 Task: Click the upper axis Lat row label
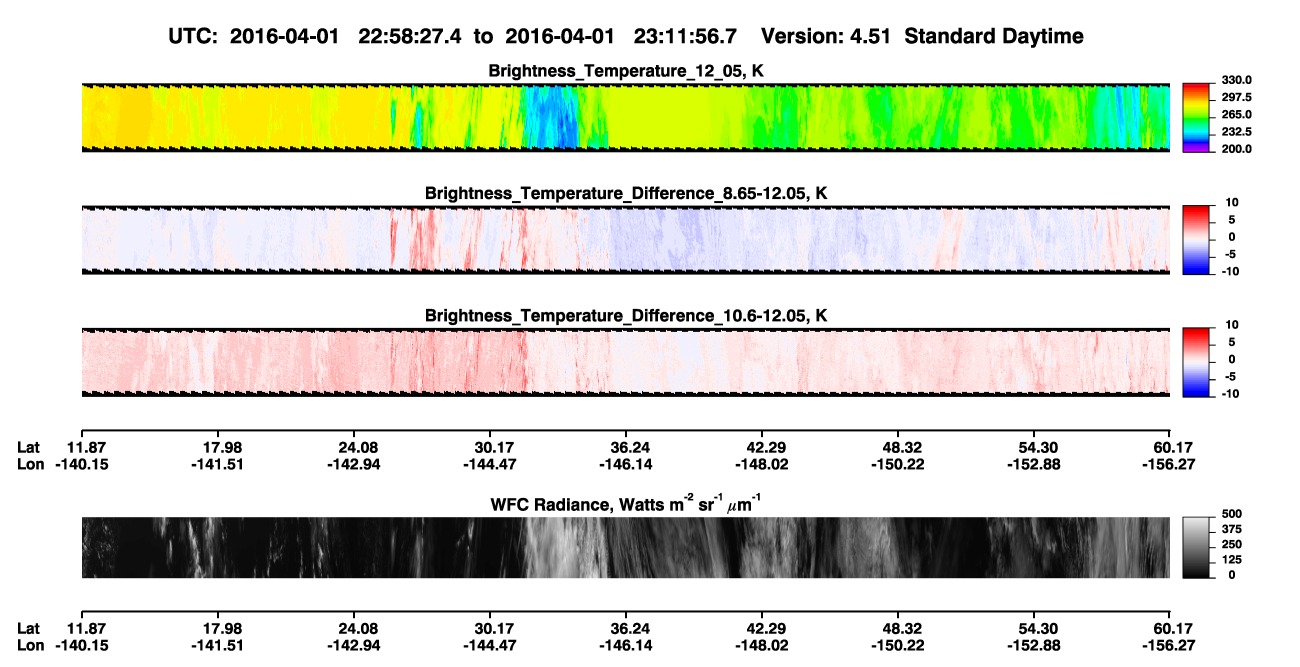[x=29, y=448]
